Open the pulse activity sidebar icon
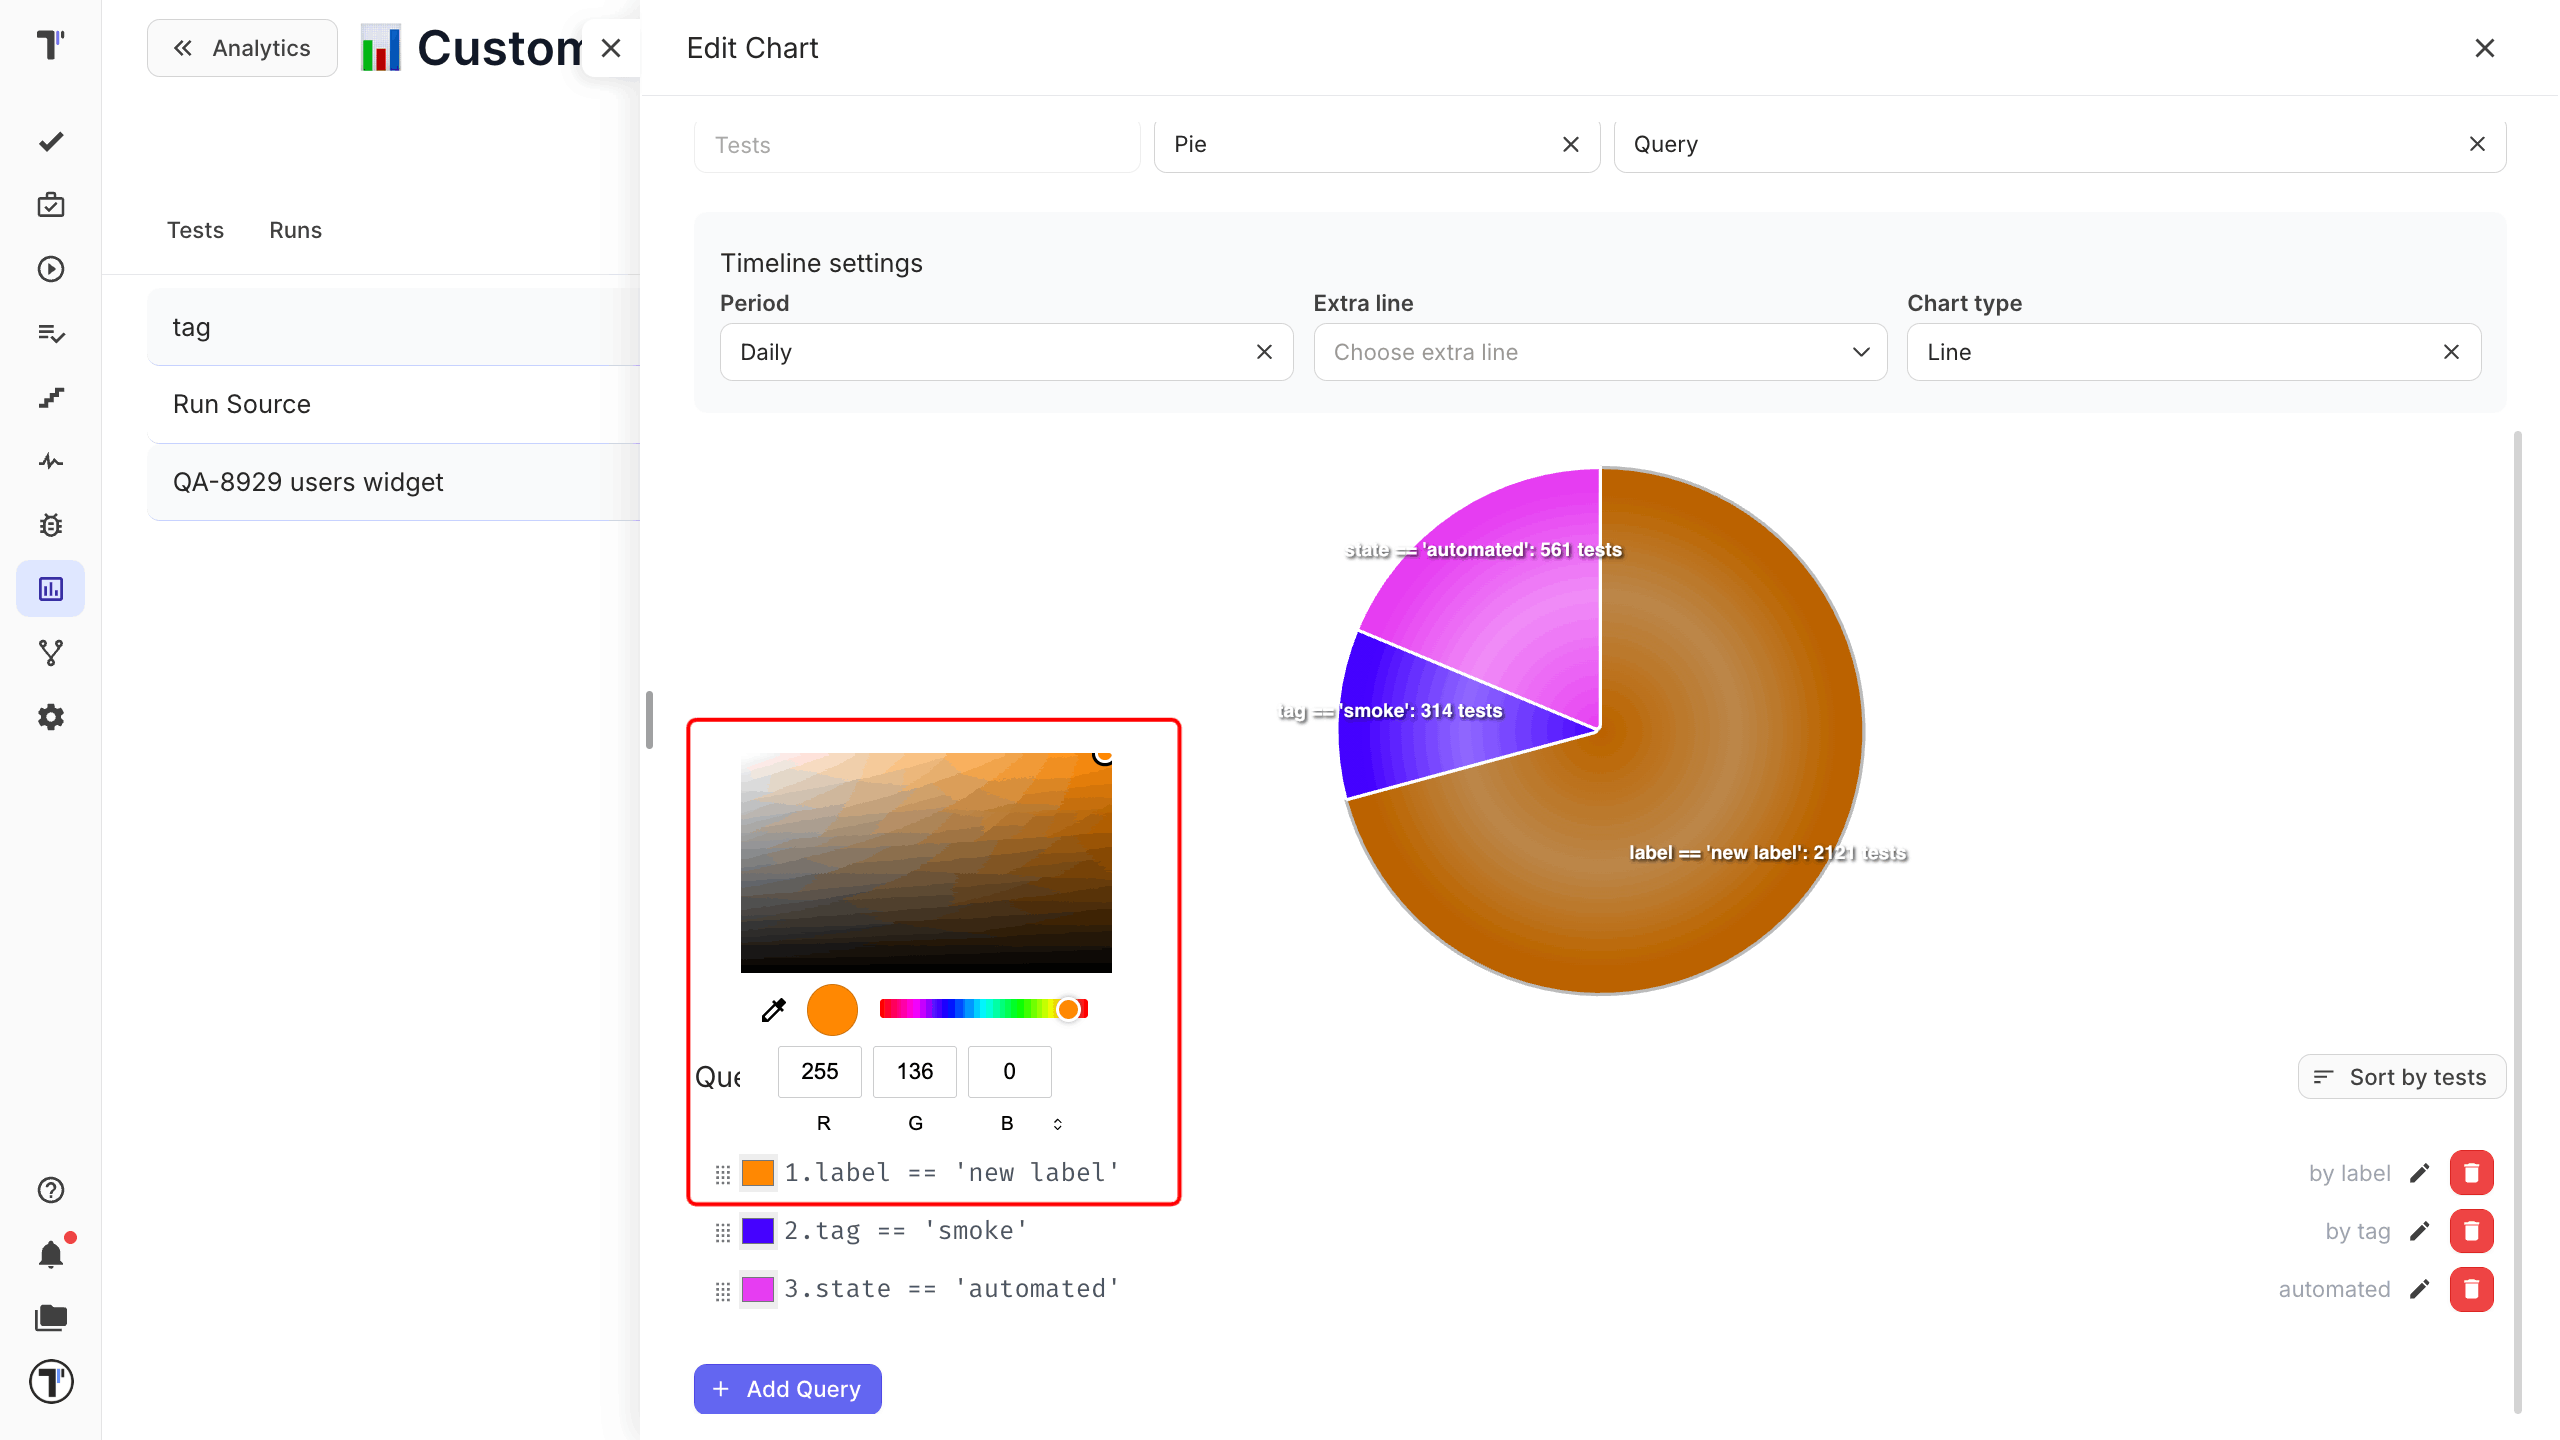 coord(51,461)
